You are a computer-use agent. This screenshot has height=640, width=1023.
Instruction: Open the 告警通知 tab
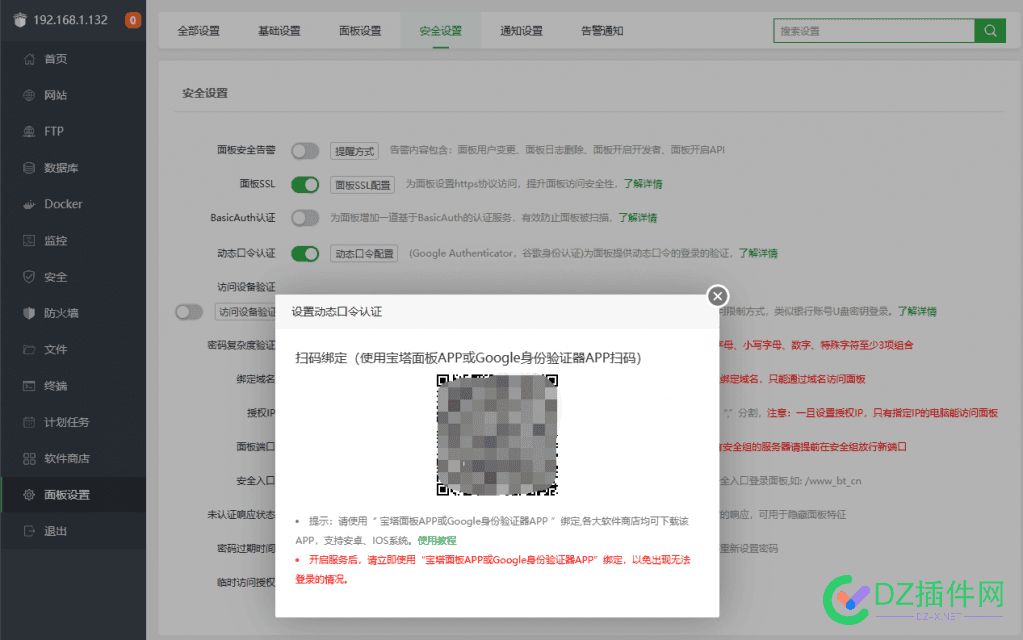602,31
